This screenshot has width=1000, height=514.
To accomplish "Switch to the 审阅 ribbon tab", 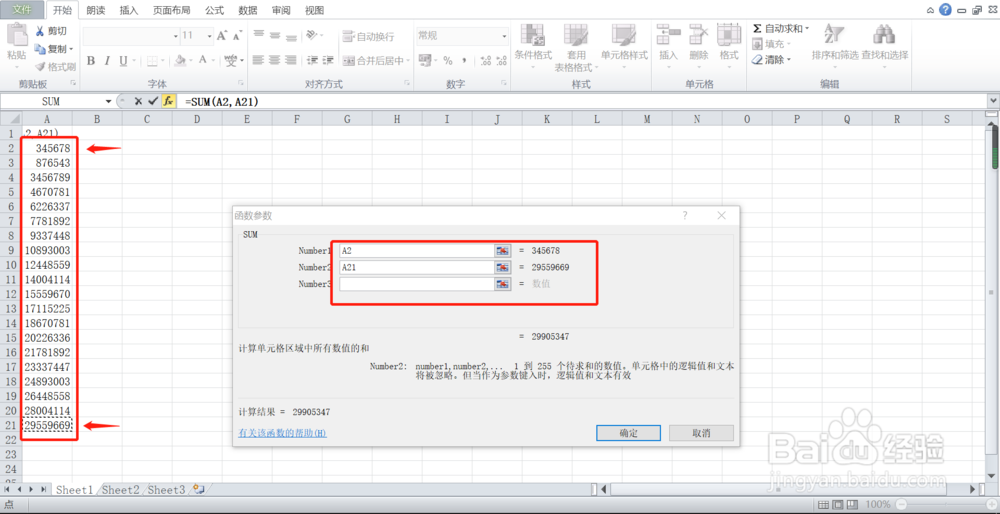I will tap(281, 10).
